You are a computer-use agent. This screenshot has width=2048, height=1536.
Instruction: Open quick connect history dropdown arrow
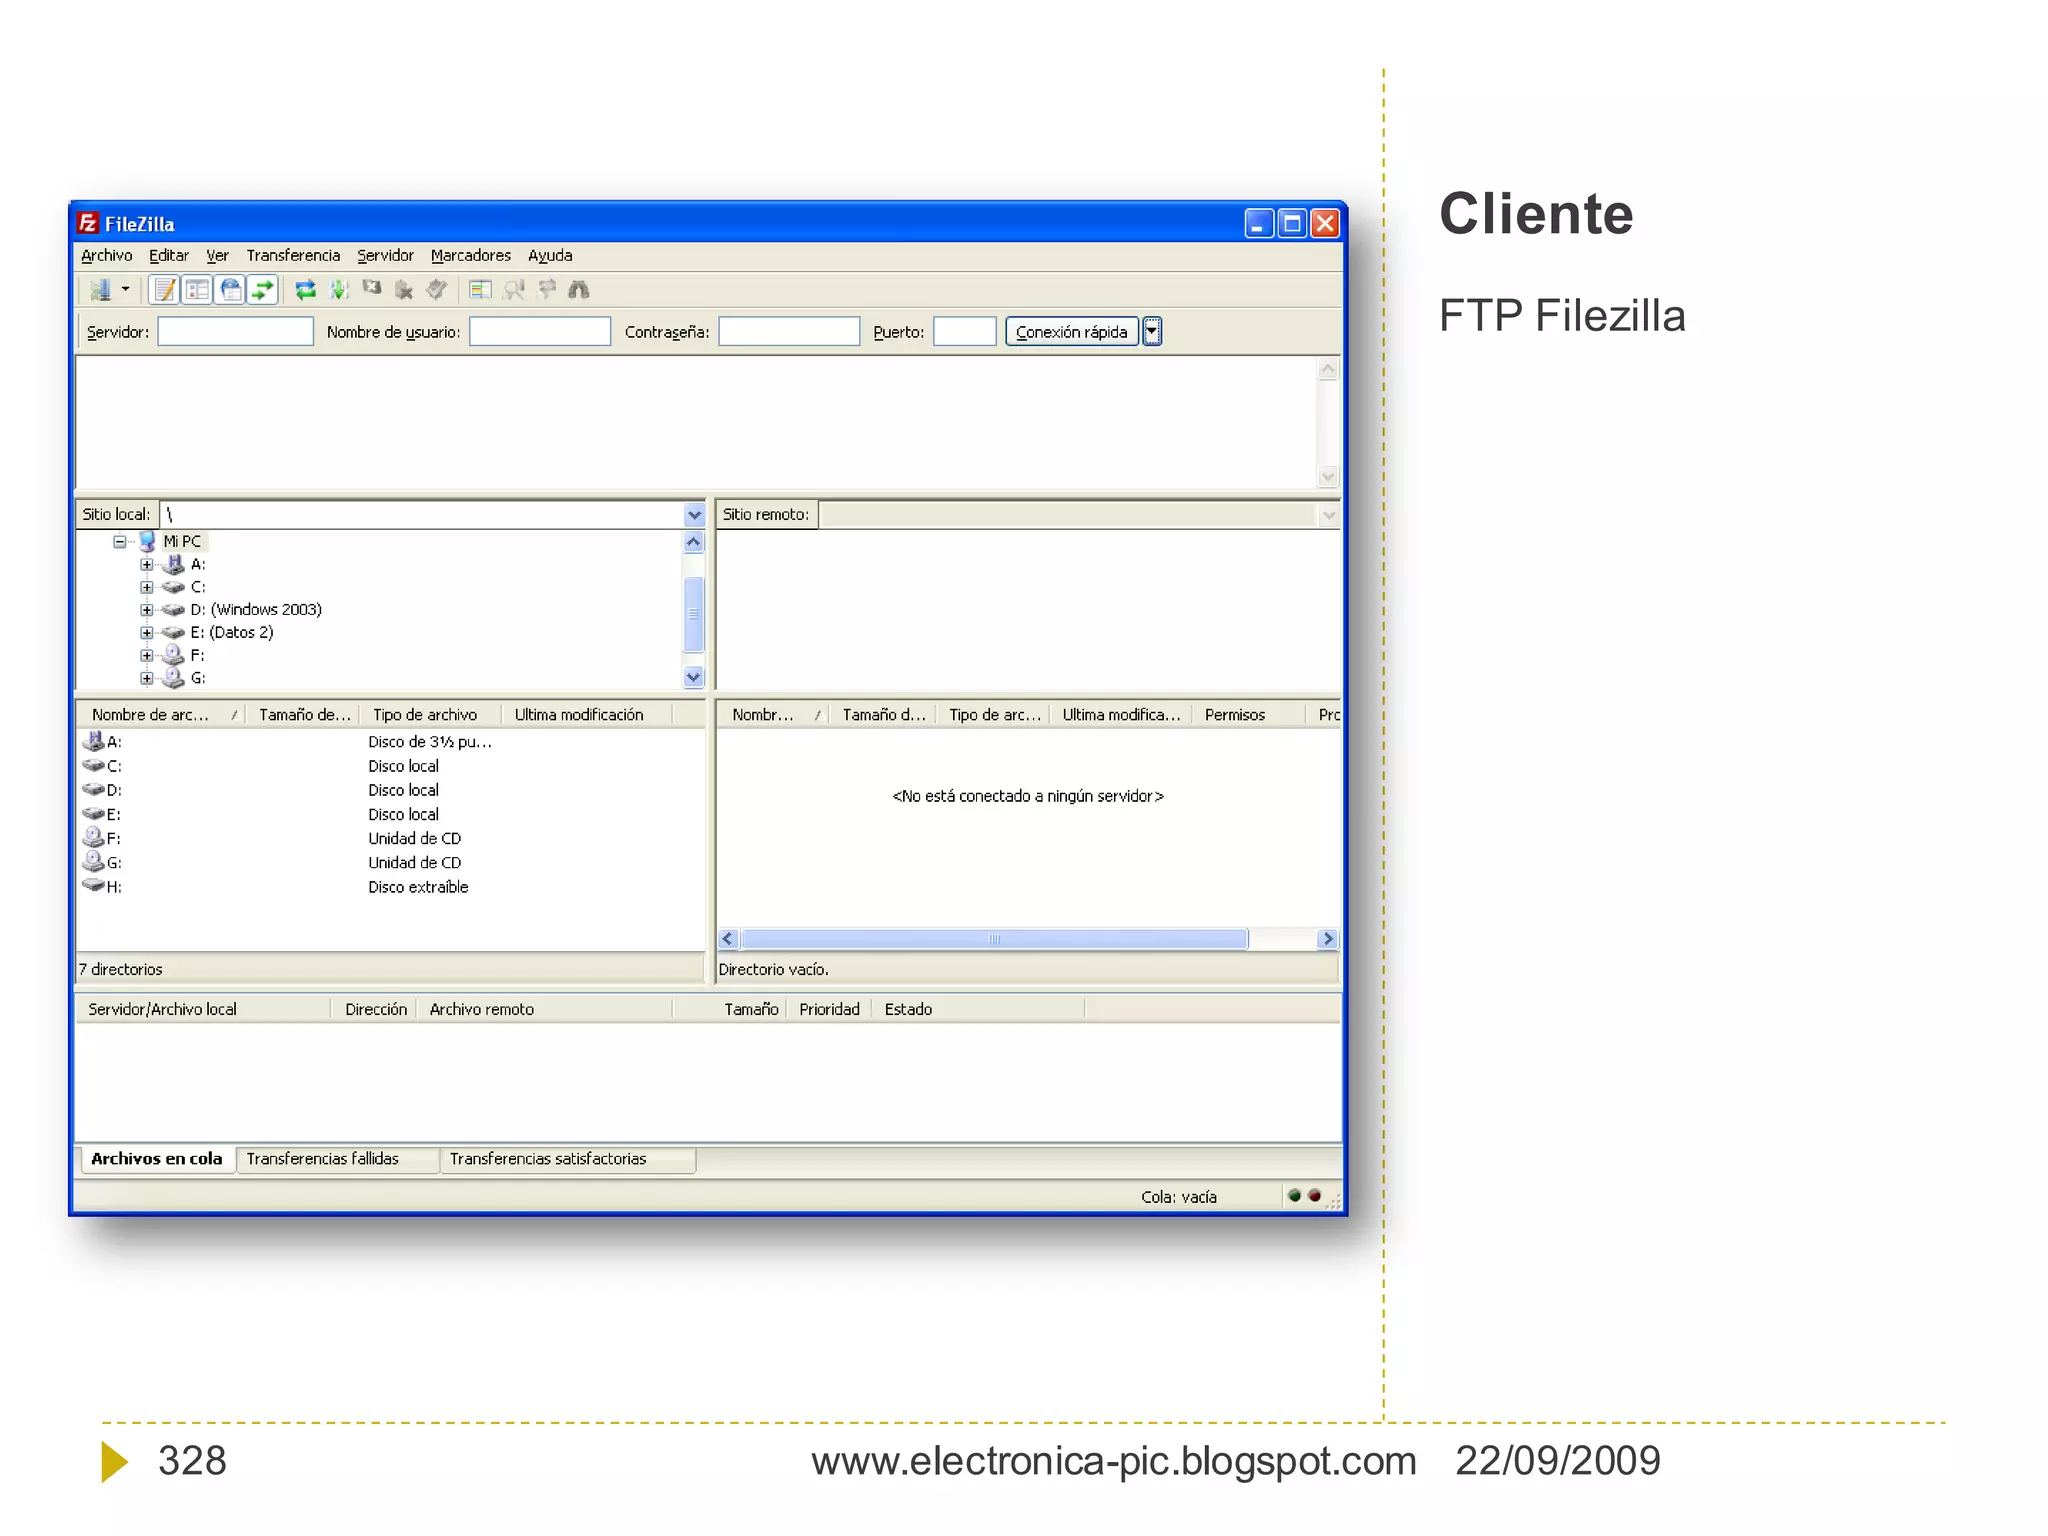point(1152,332)
